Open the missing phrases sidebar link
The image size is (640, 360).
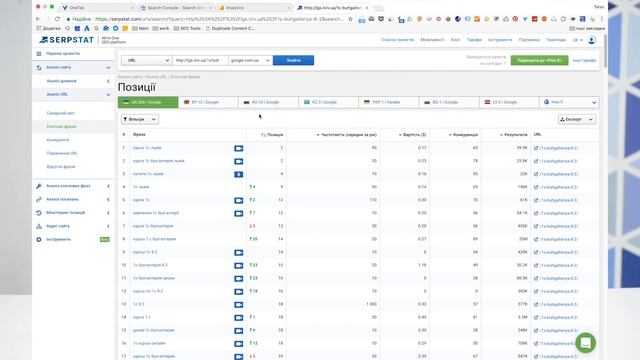[61, 167]
